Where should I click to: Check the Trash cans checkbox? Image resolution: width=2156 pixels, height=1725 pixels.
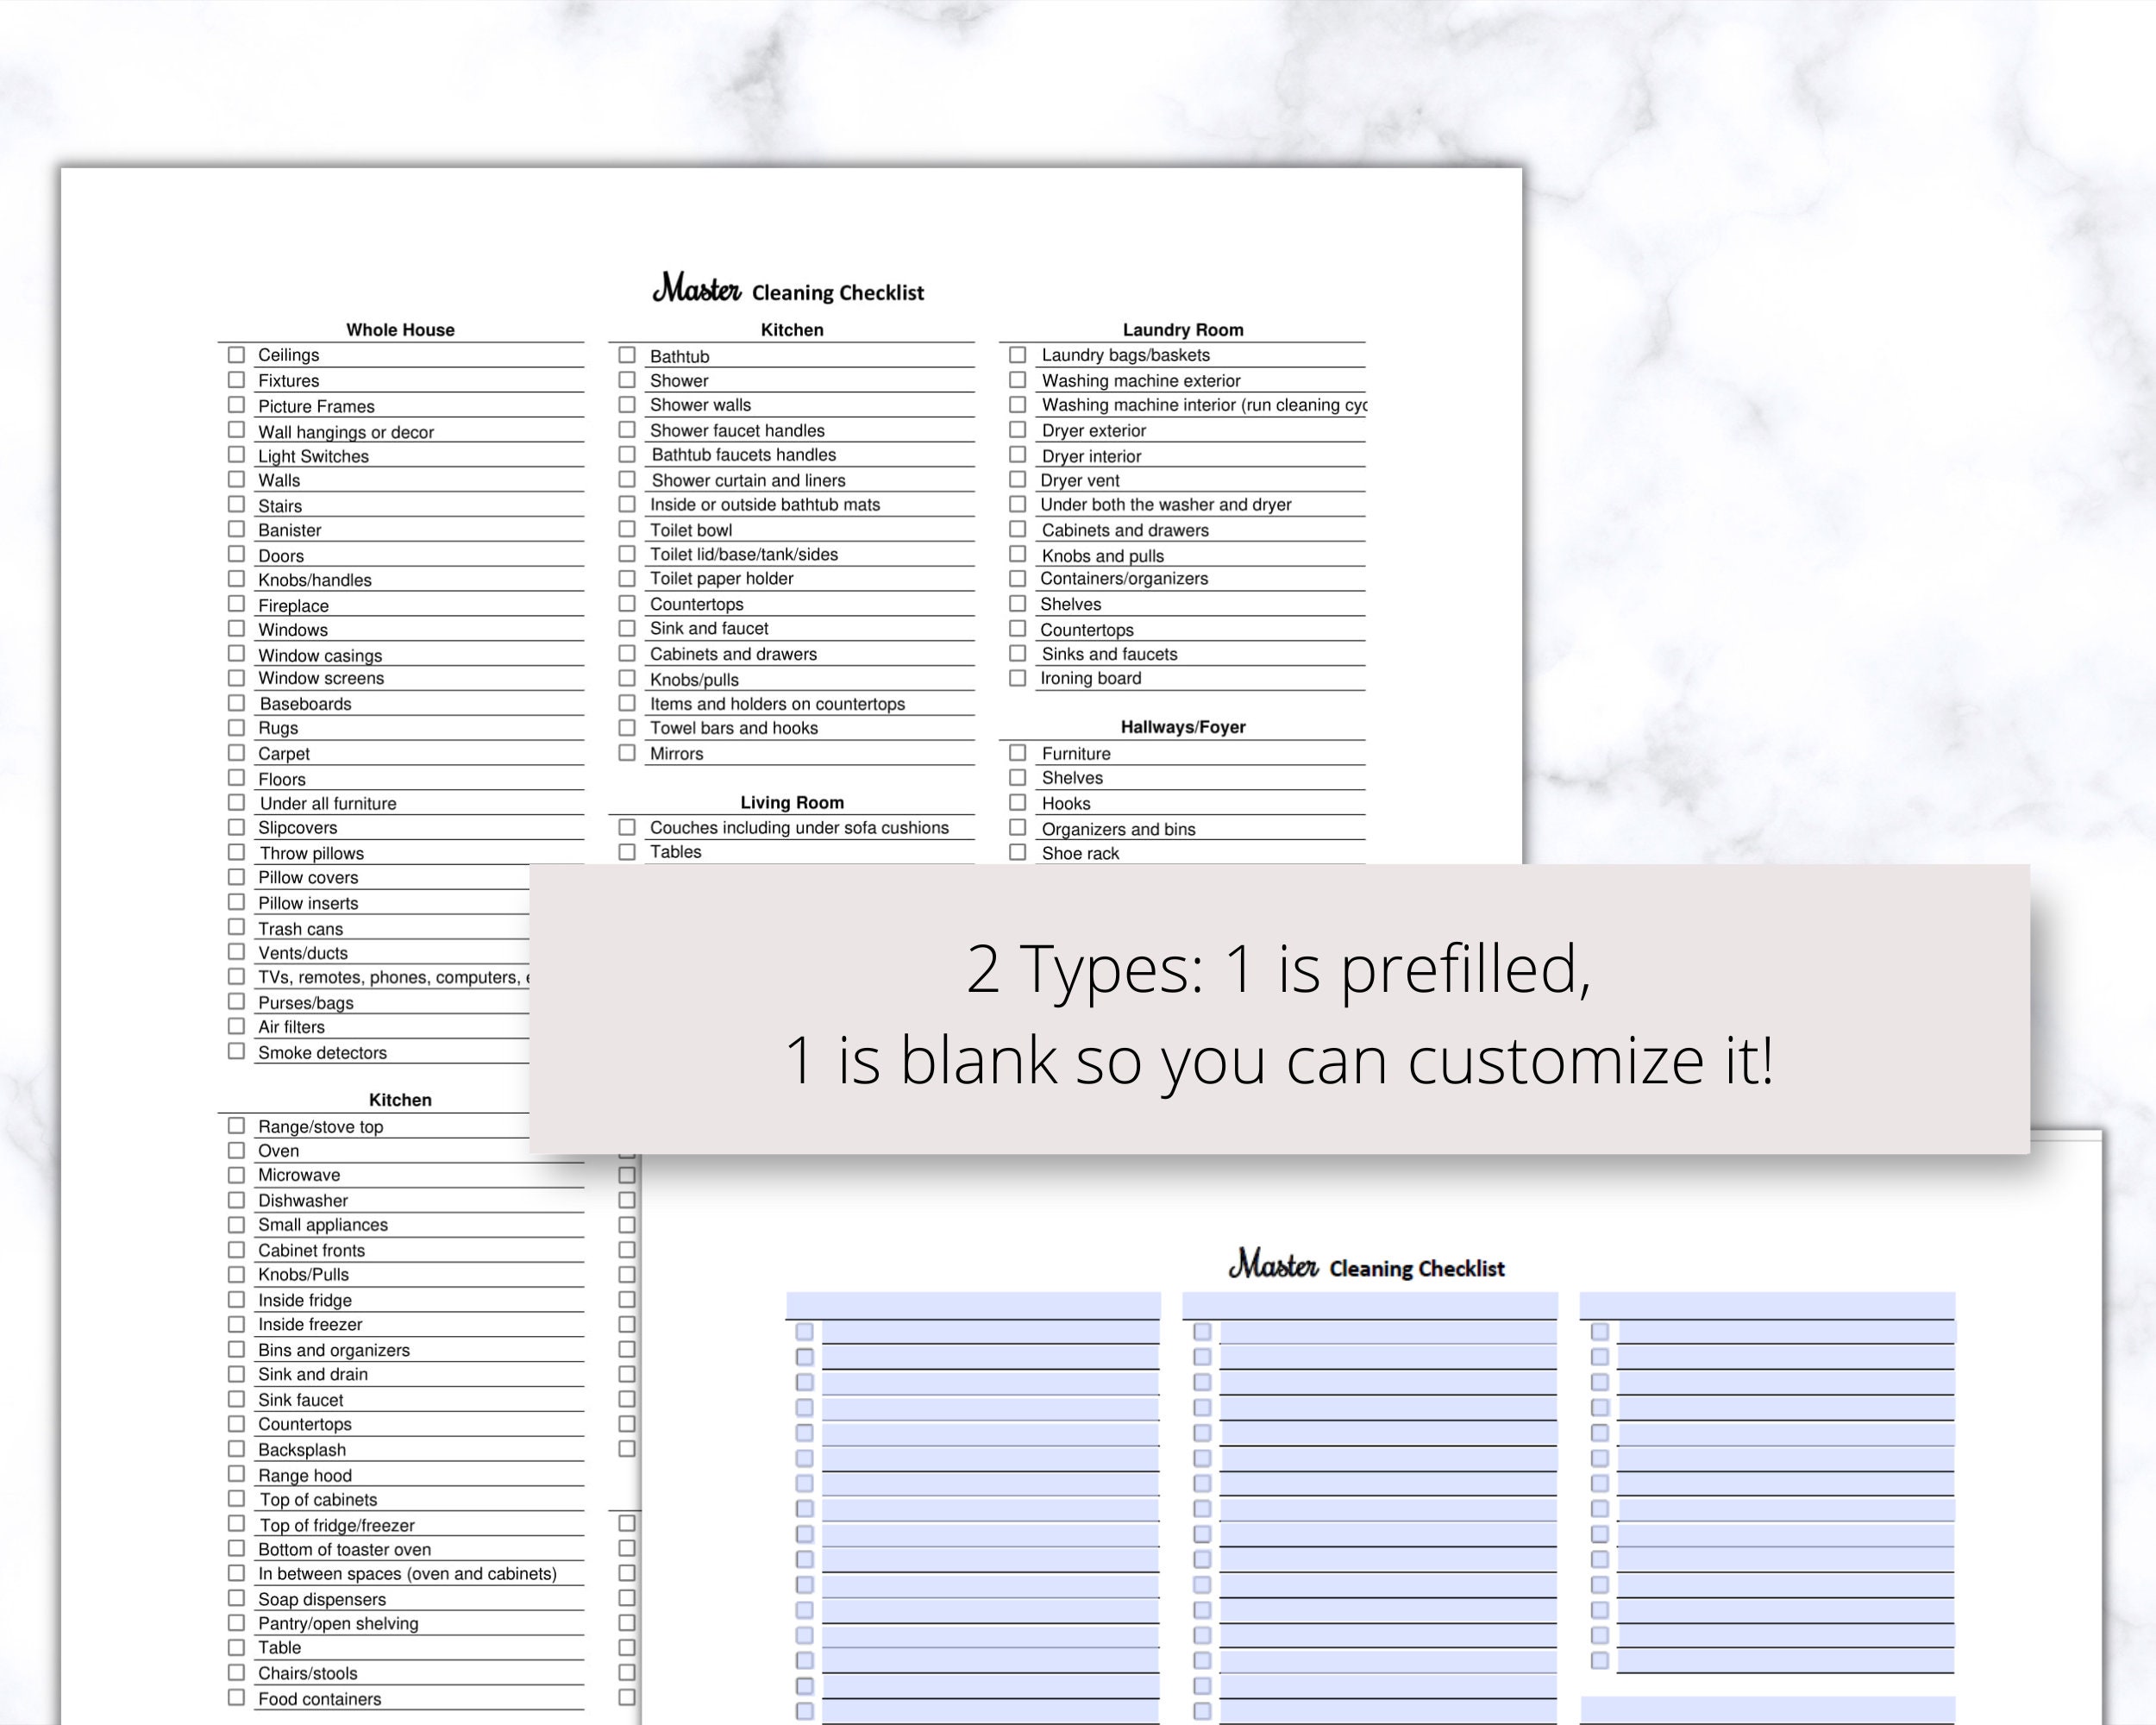point(236,927)
